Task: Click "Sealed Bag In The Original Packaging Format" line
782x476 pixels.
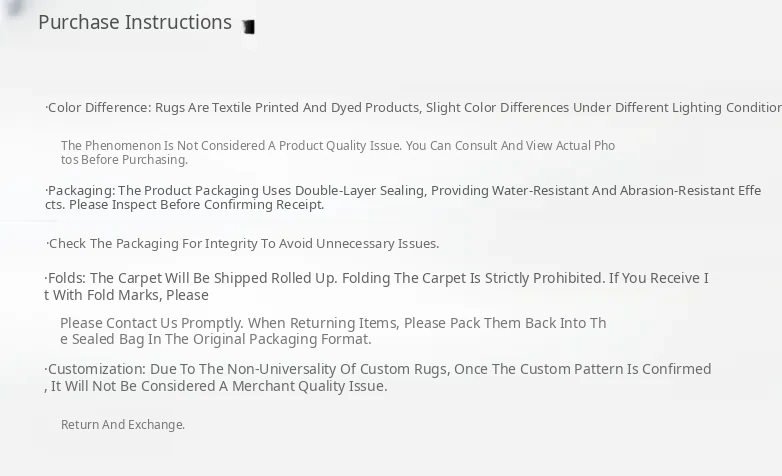Action: 220,339
